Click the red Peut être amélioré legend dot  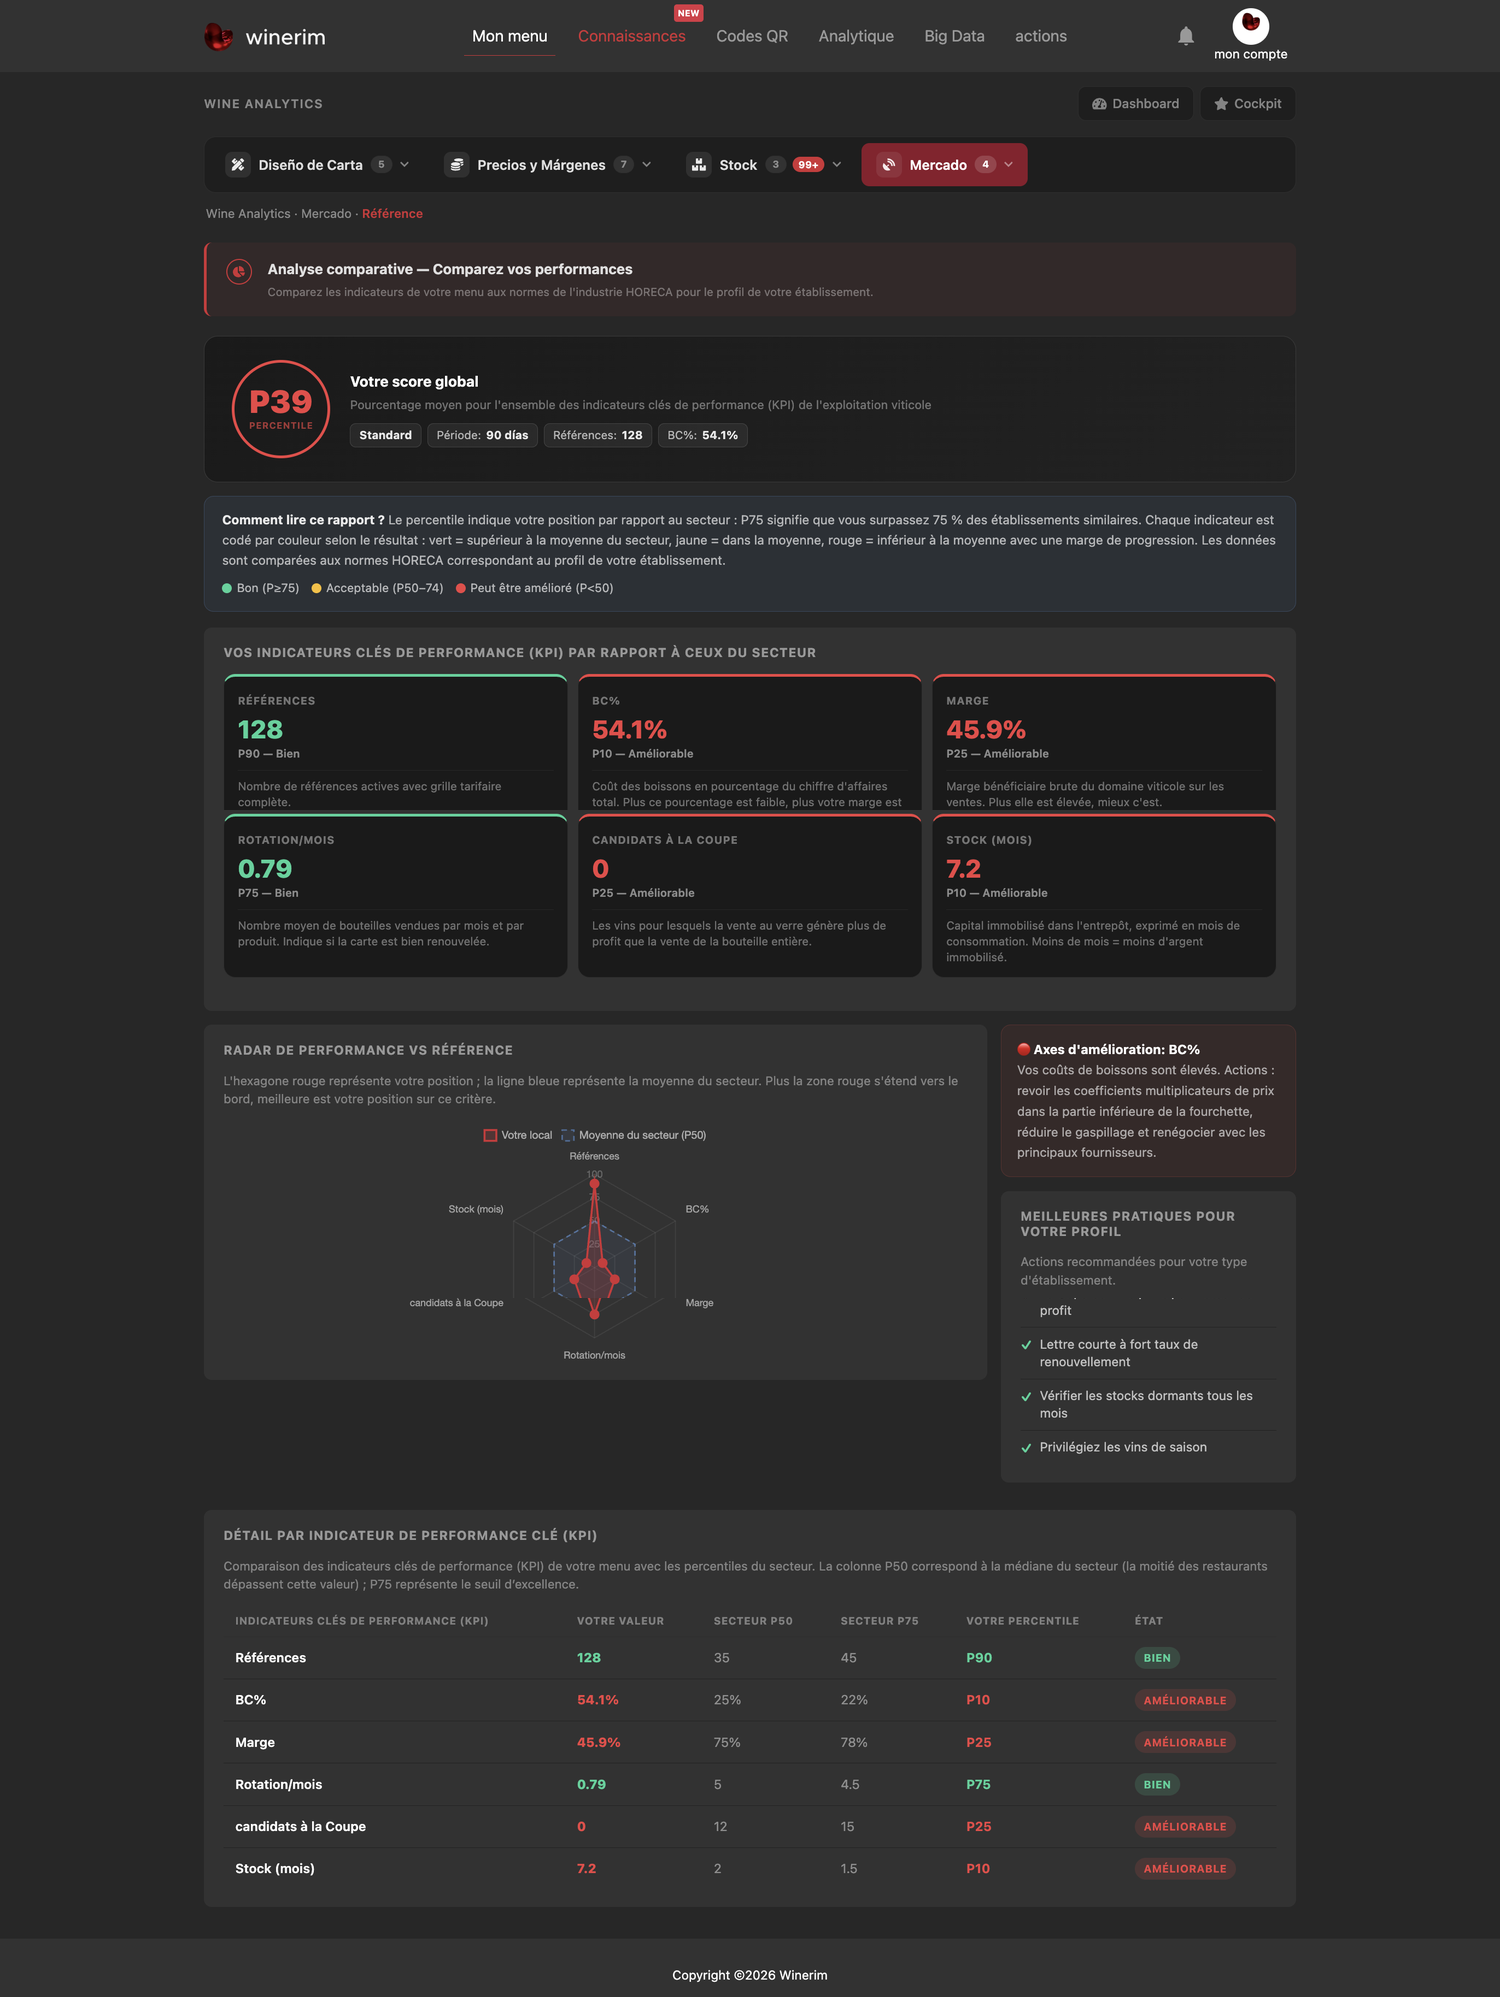tap(461, 588)
